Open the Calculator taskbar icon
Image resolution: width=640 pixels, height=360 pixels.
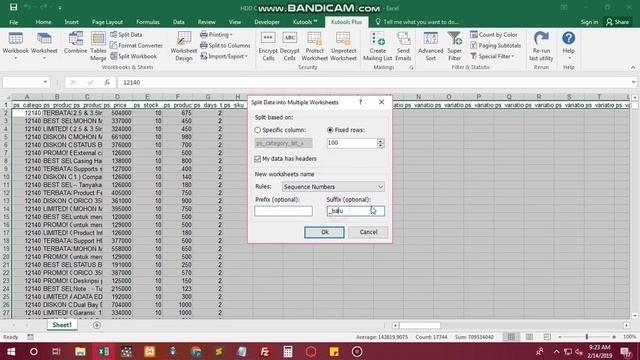[x=288, y=351]
